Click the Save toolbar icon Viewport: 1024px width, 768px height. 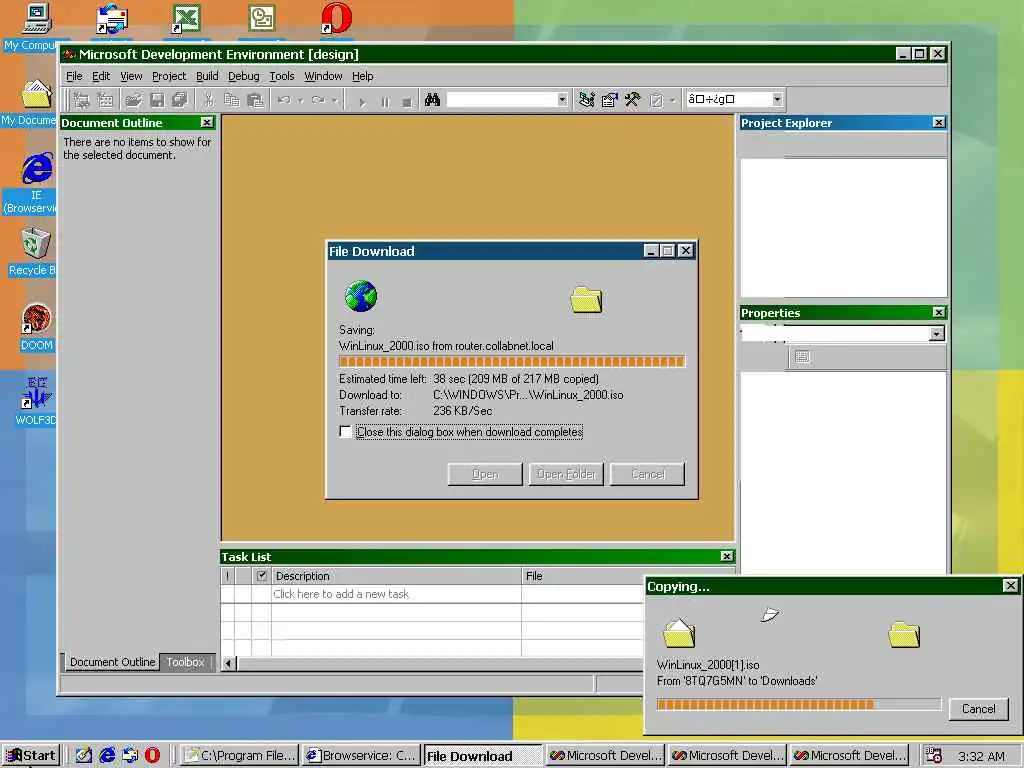[x=157, y=100]
